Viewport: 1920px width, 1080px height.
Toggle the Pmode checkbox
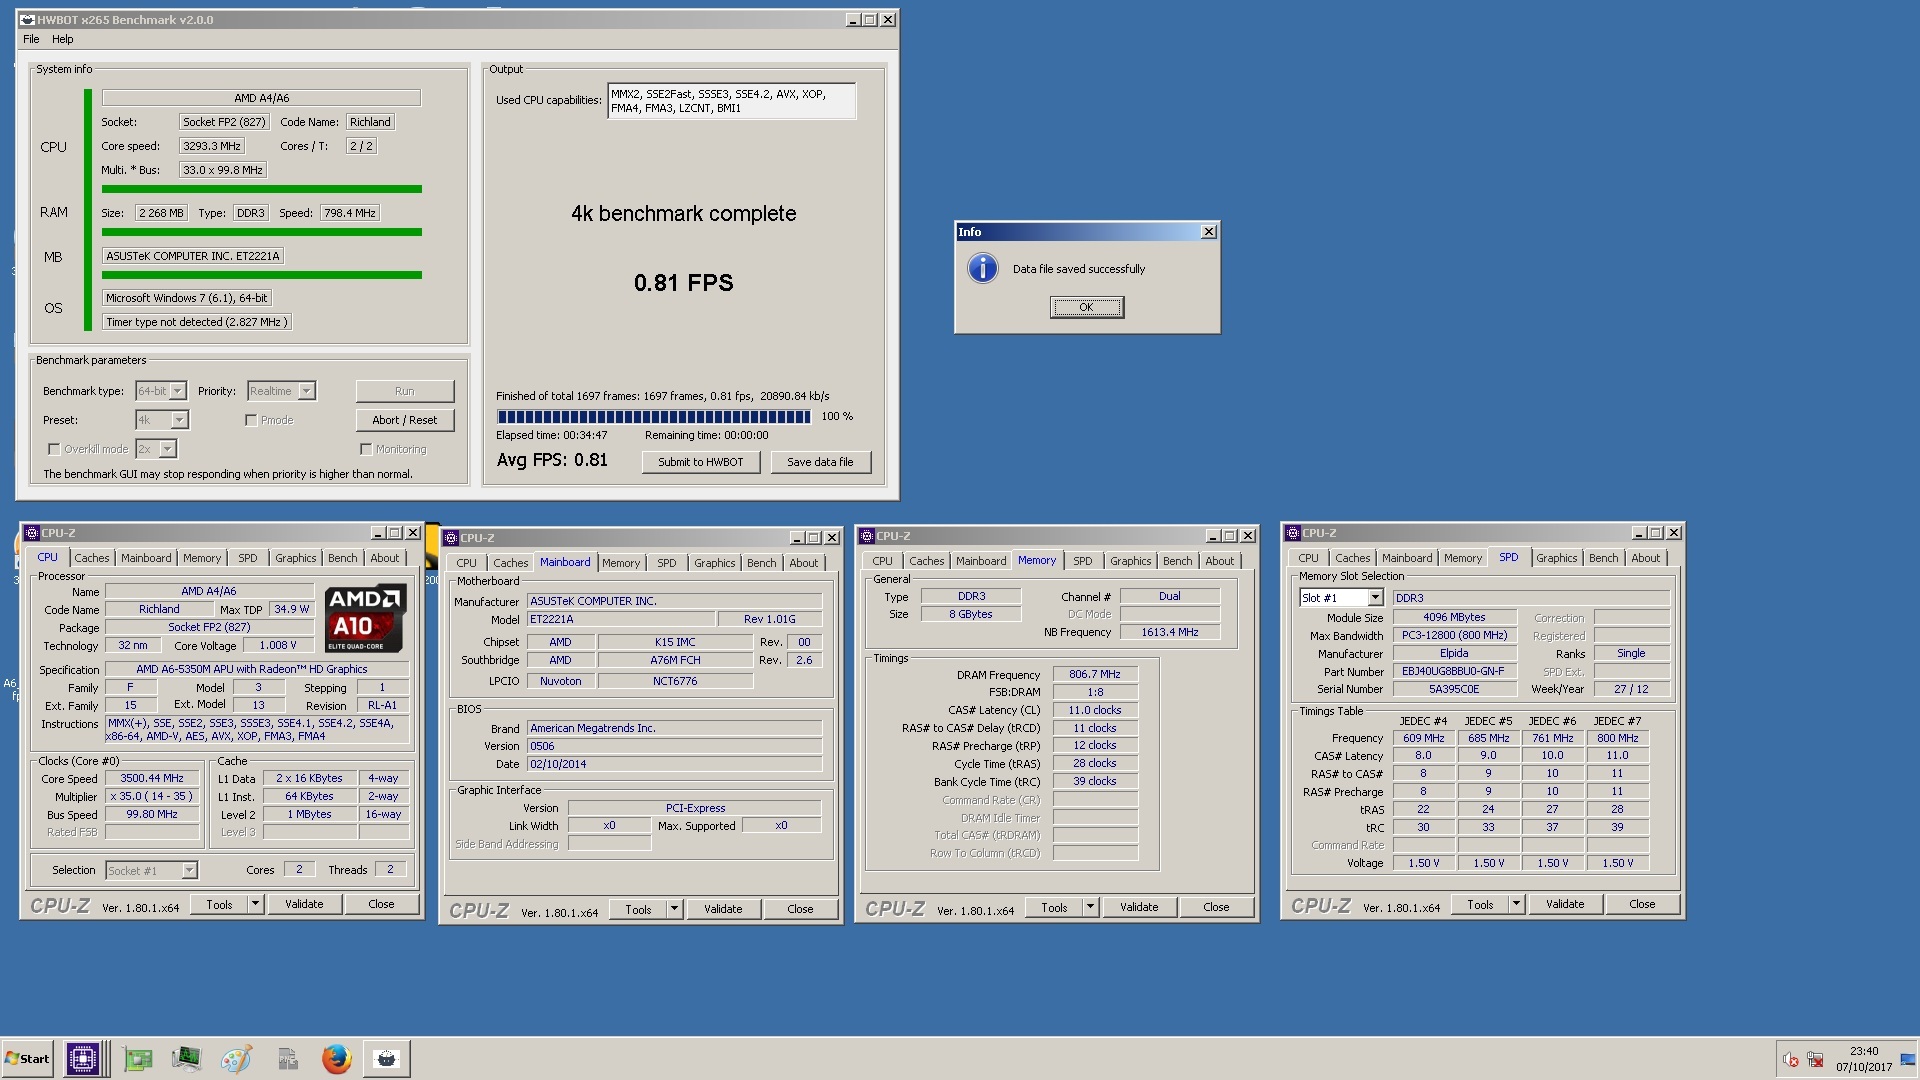(251, 420)
